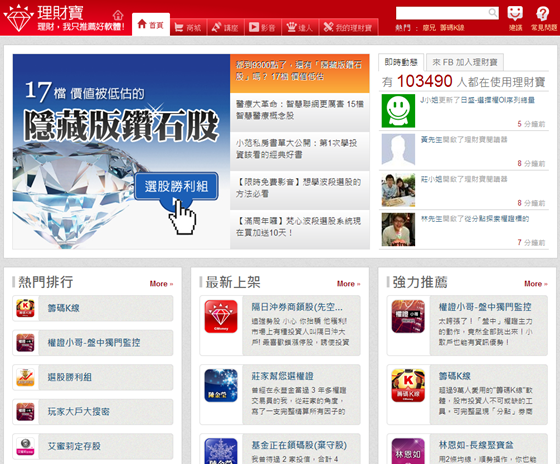Click 鍾金瑩 blue icon of 莊家幫您選權證
560x464 pixels.
click(x=221, y=385)
